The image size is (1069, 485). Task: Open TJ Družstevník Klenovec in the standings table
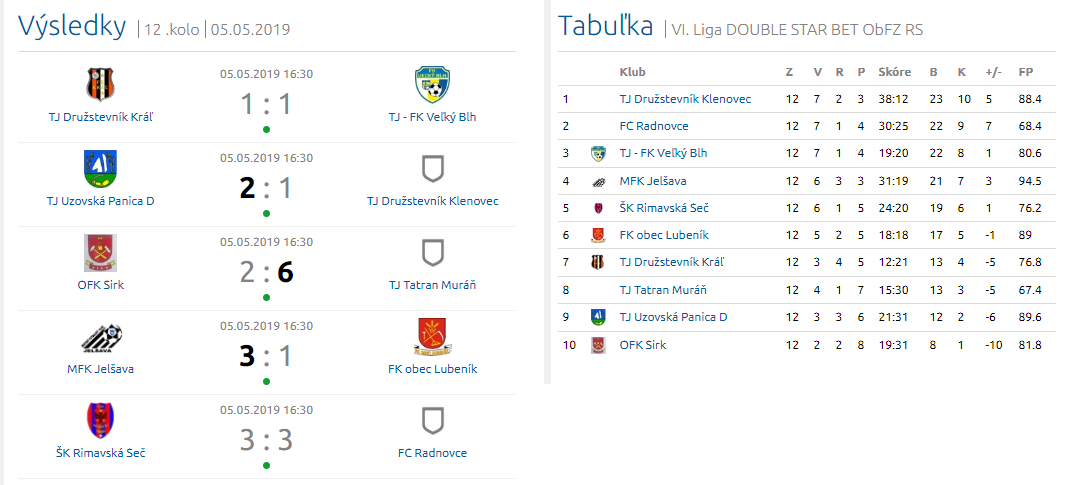tap(685, 99)
